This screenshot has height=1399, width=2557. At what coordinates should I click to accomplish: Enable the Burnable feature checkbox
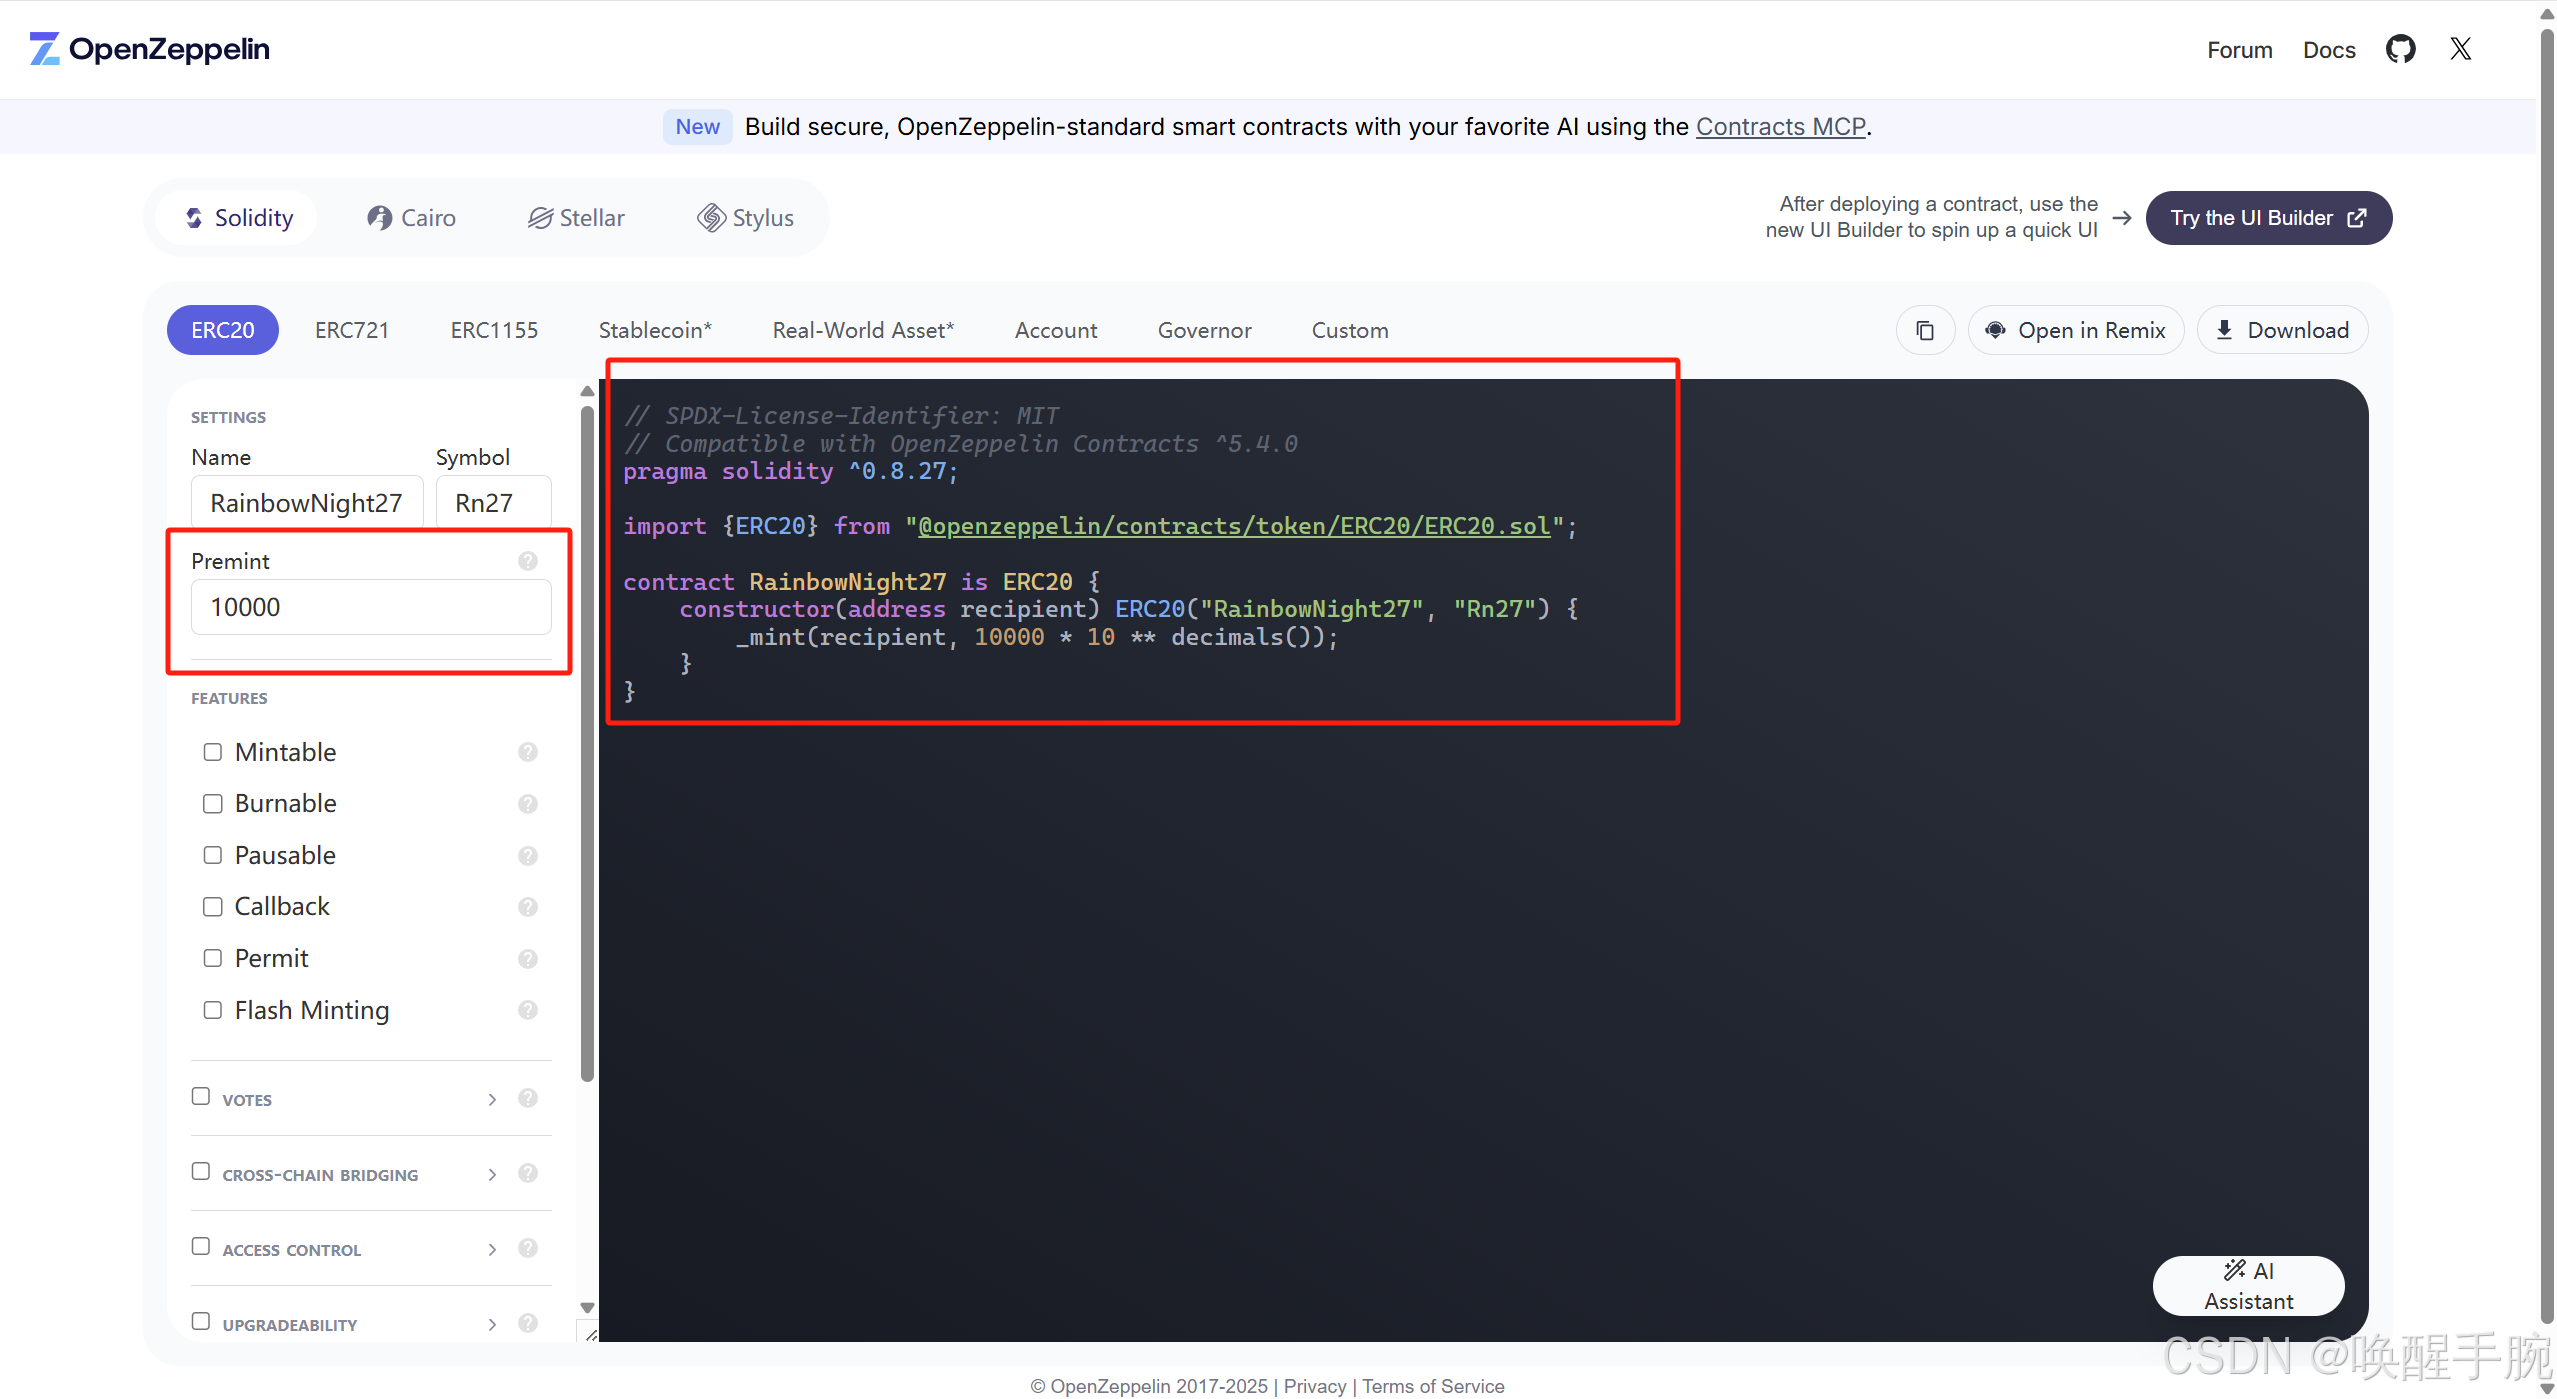(212, 804)
